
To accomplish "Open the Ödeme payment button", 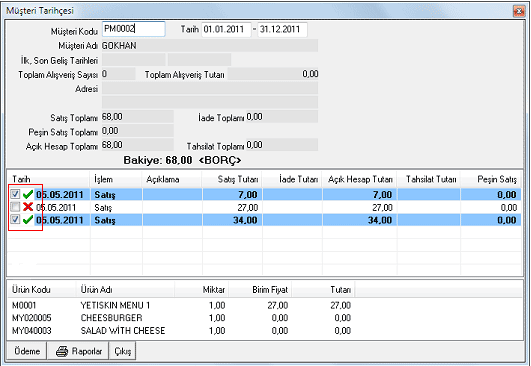I will 27,351.
